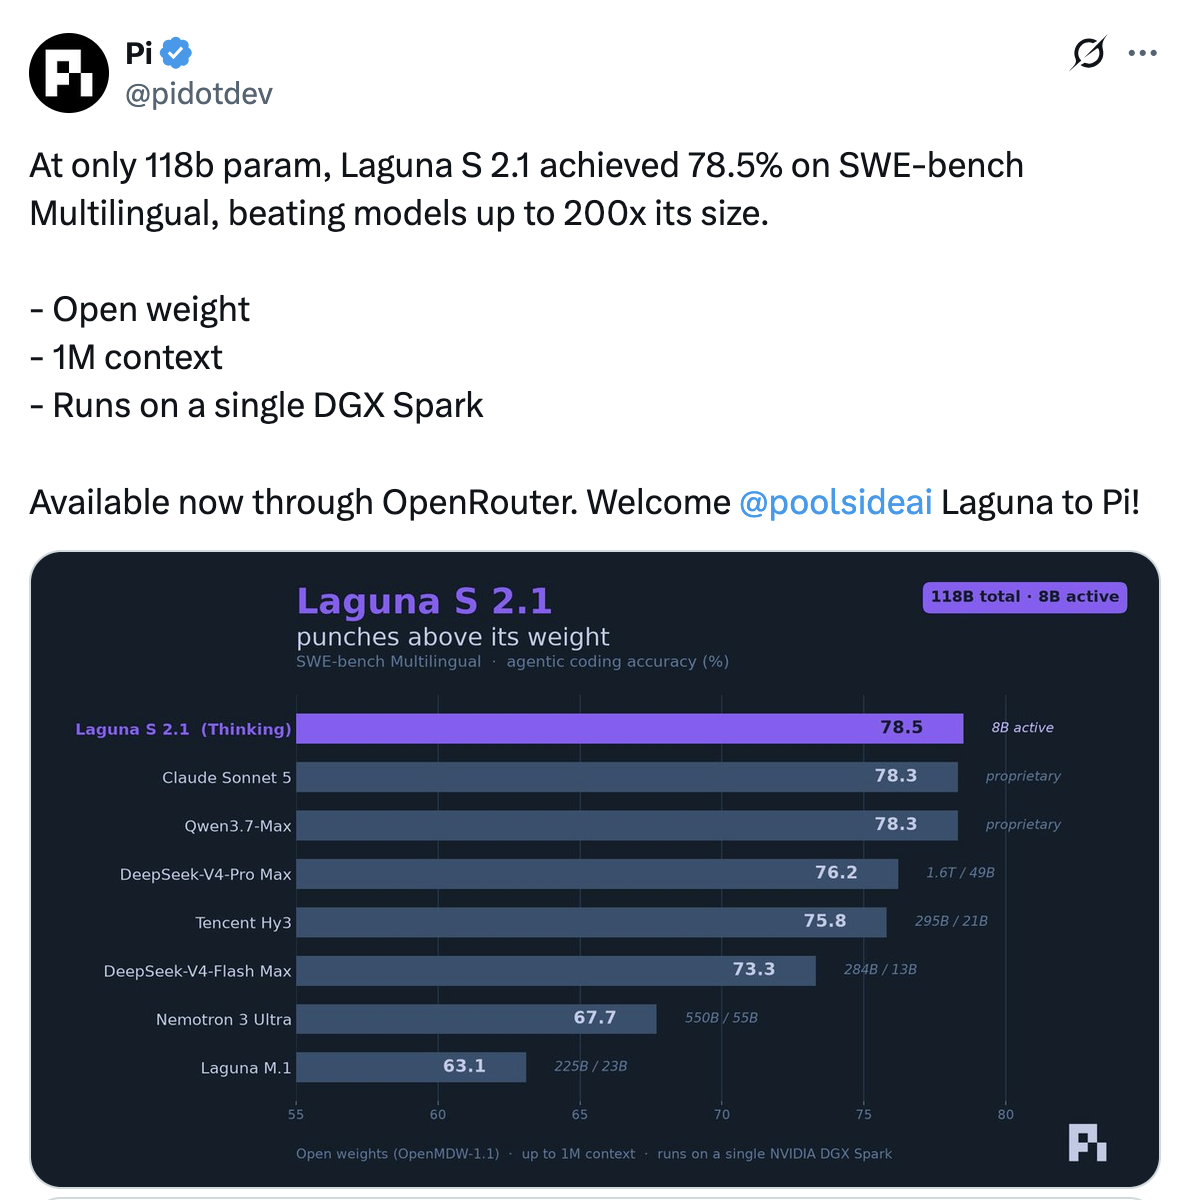Click the blue verified badge
Screen dimensions: 1184x1200
pyautogui.click(x=177, y=53)
